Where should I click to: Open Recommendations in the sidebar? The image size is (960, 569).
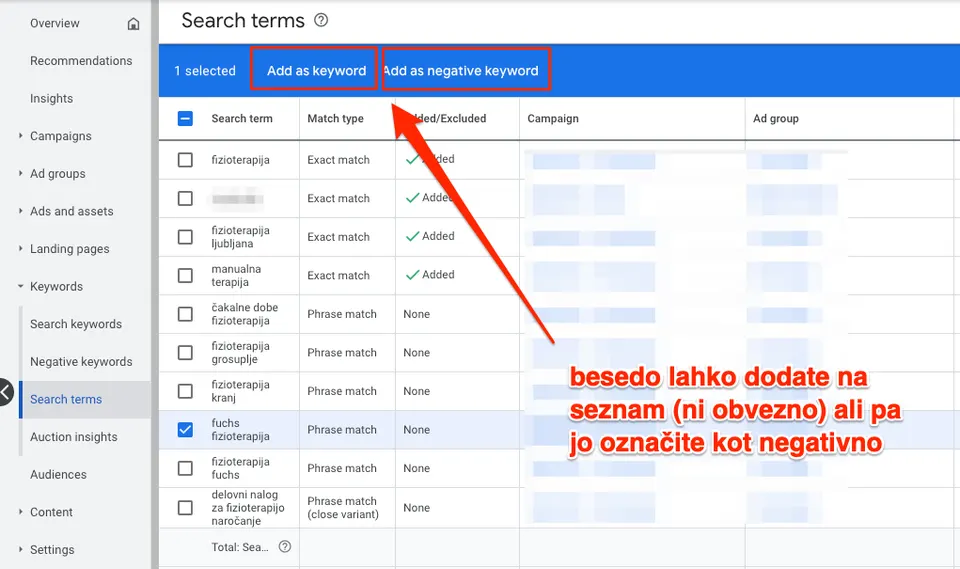pyautogui.click(x=81, y=61)
